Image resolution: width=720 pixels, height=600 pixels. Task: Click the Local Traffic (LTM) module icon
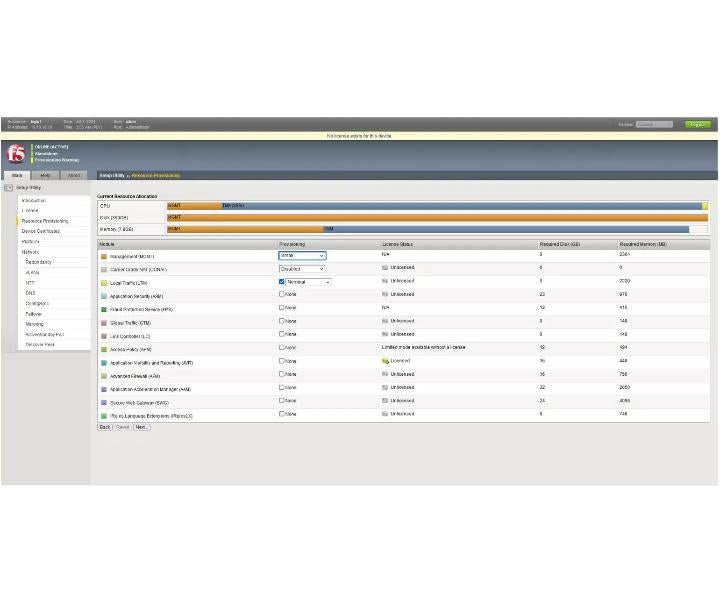pyautogui.click(x=104, y=283)
